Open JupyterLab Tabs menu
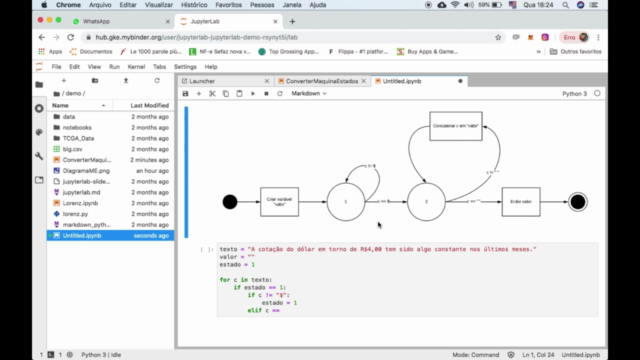Image resolution: width=640 pixels, height=360 pixels. click(x=159, y=67)
